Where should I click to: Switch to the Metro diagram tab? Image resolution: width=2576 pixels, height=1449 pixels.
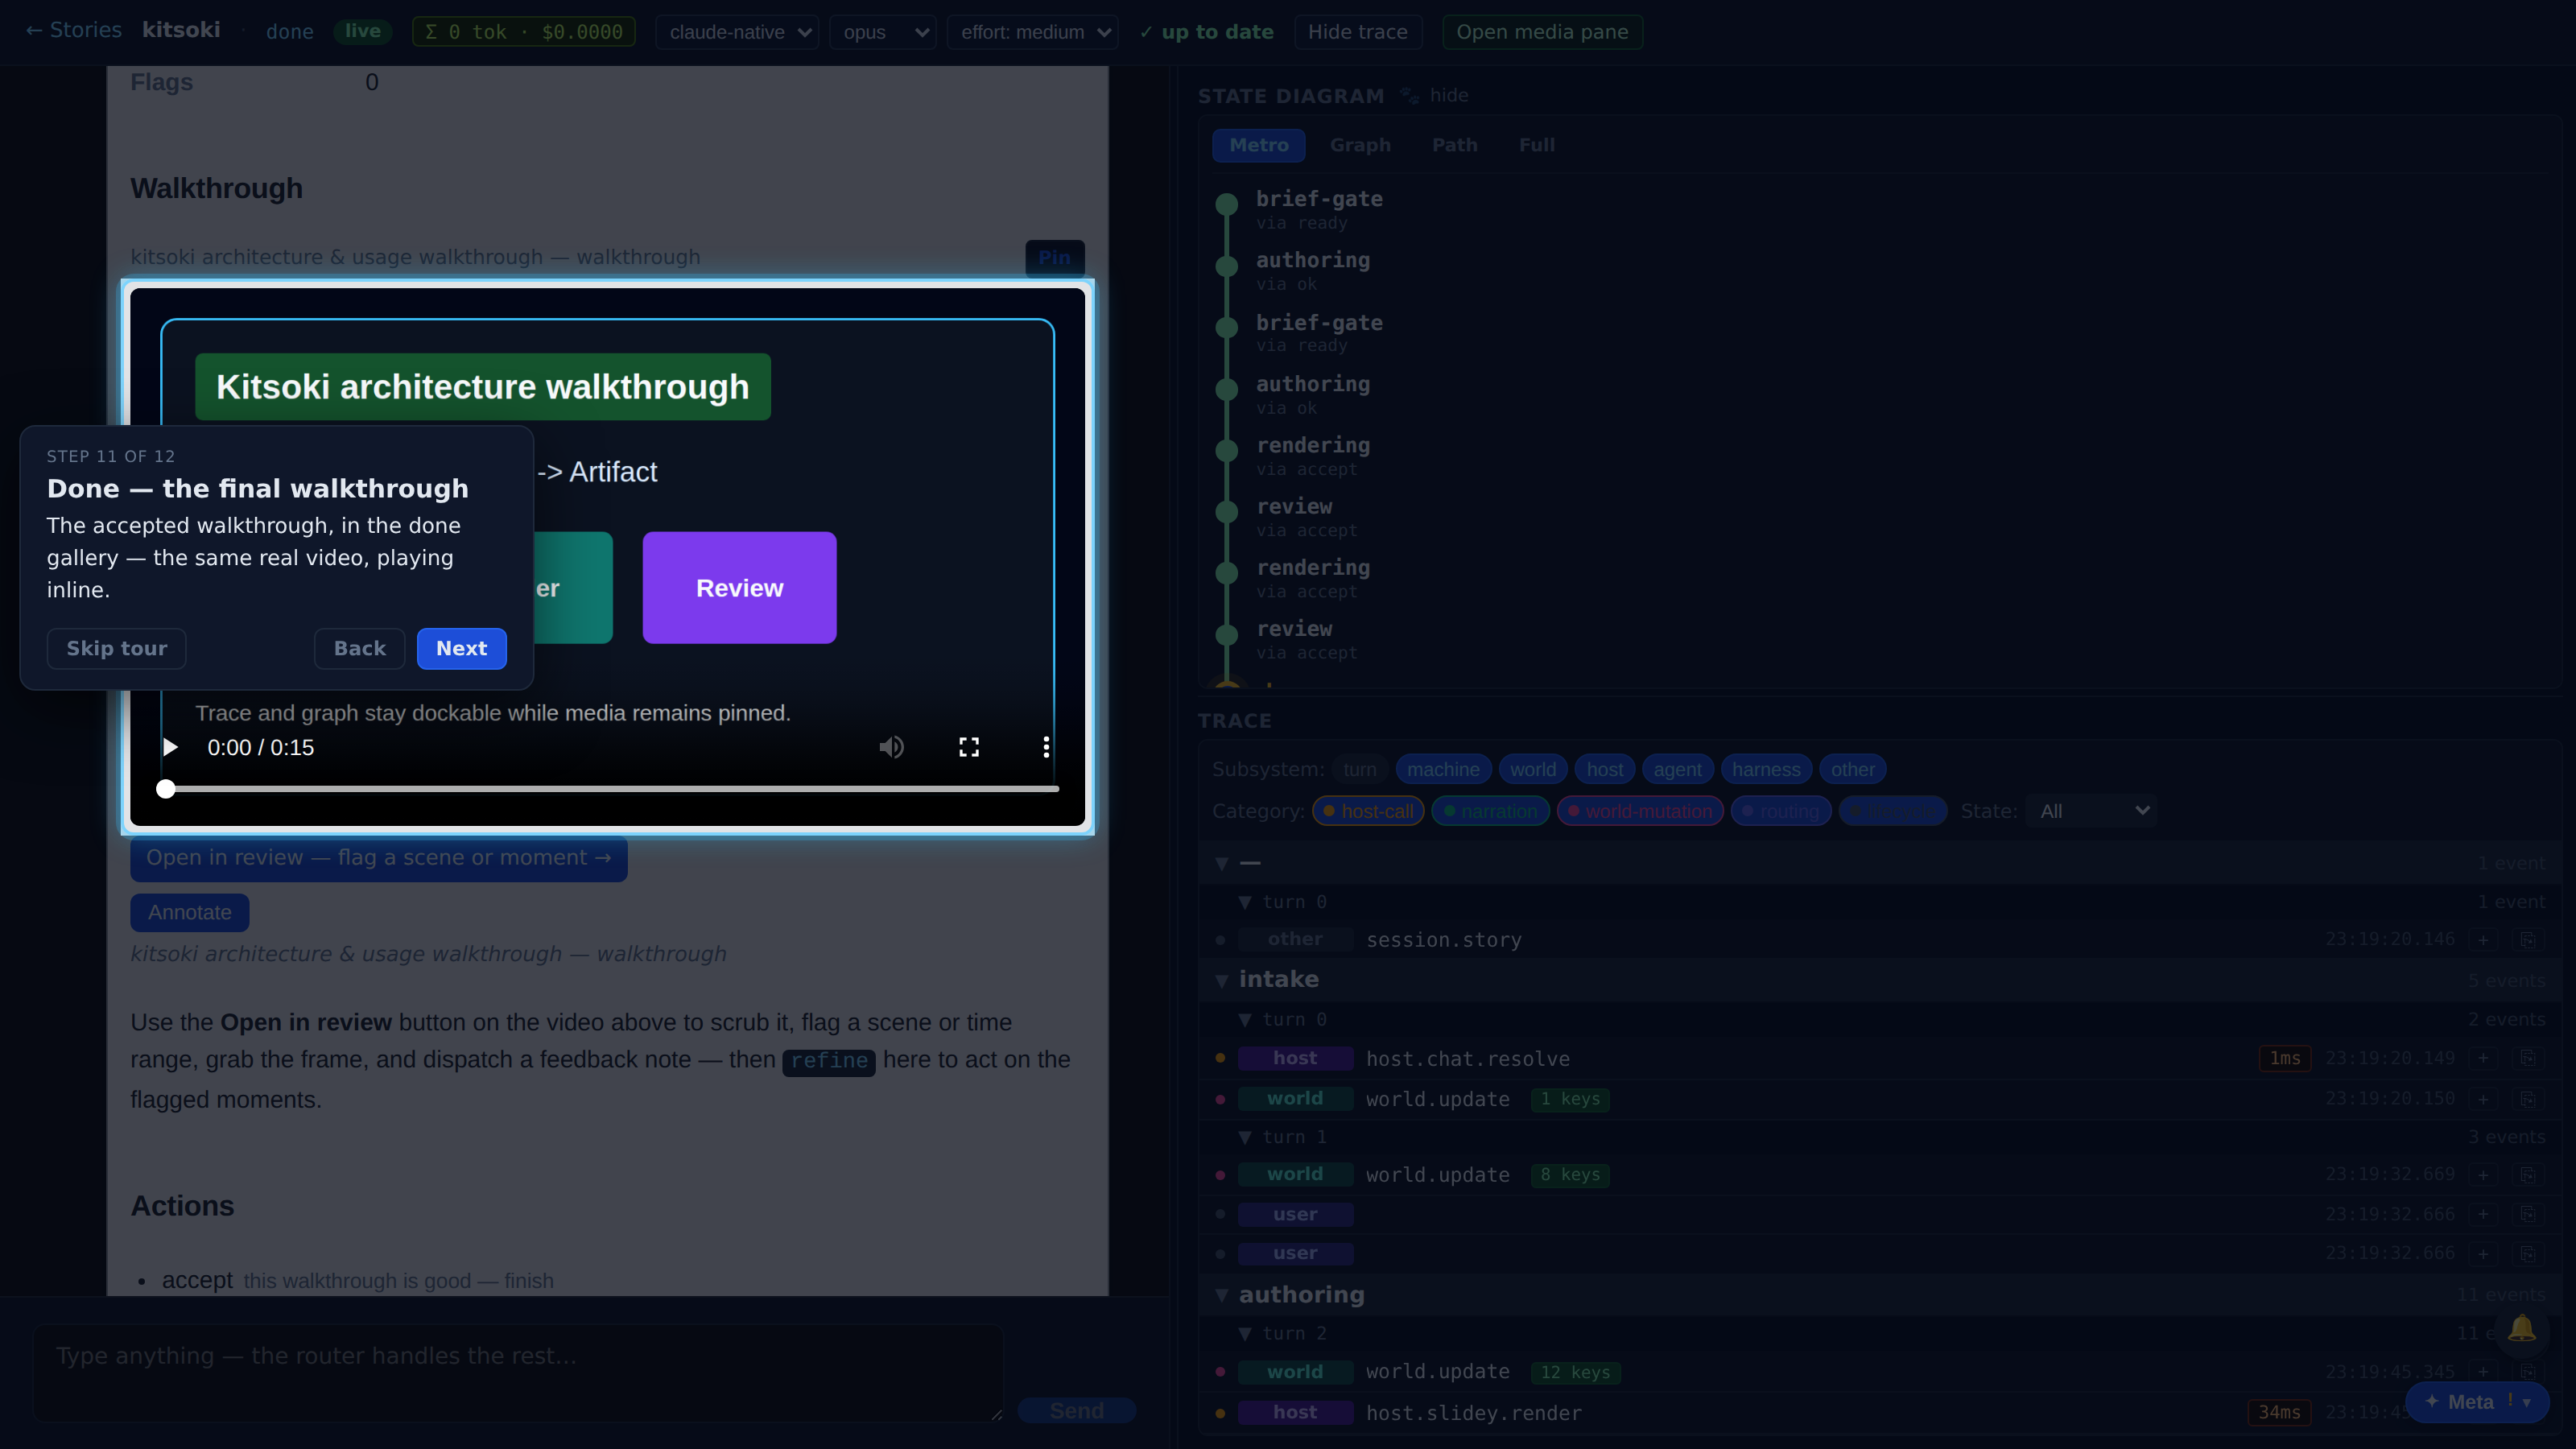coord(1258,145)
